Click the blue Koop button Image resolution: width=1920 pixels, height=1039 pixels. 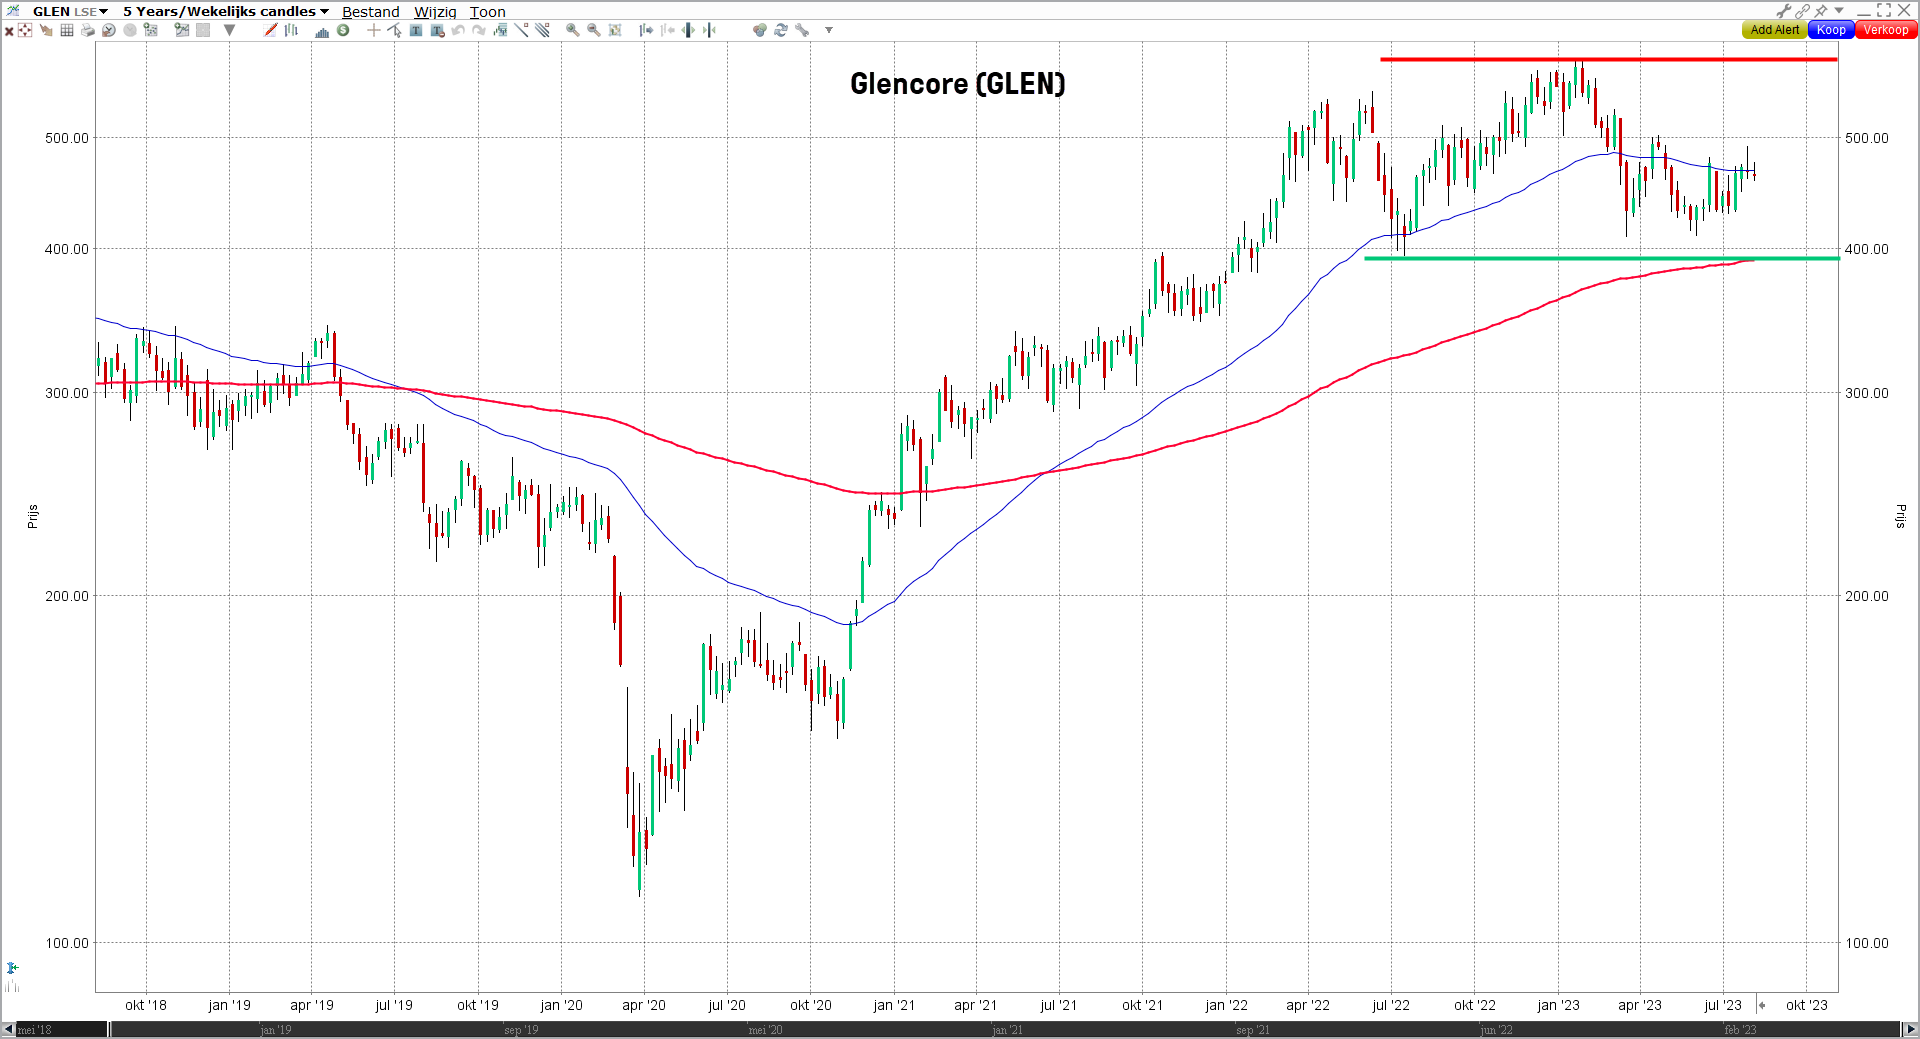click(x=1831, y=30)
